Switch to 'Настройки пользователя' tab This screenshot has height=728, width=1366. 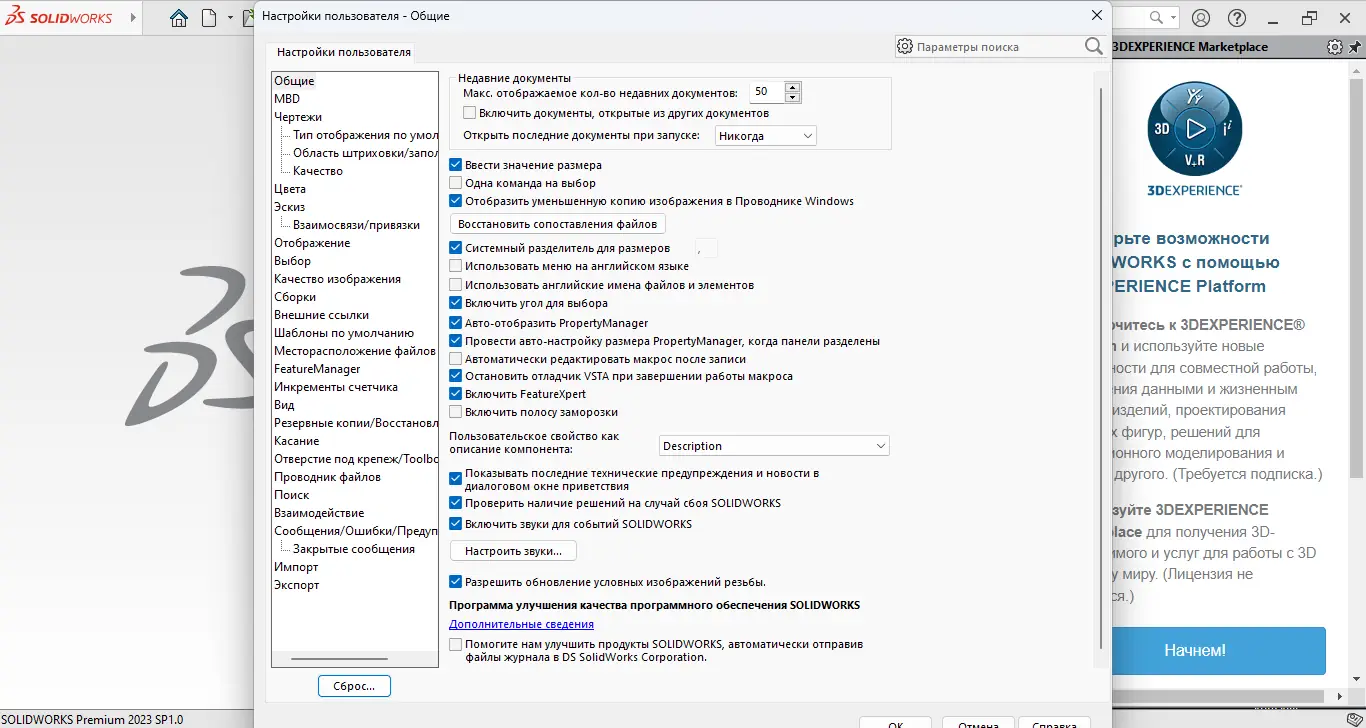pyautogui.click(x=344, y=52)
